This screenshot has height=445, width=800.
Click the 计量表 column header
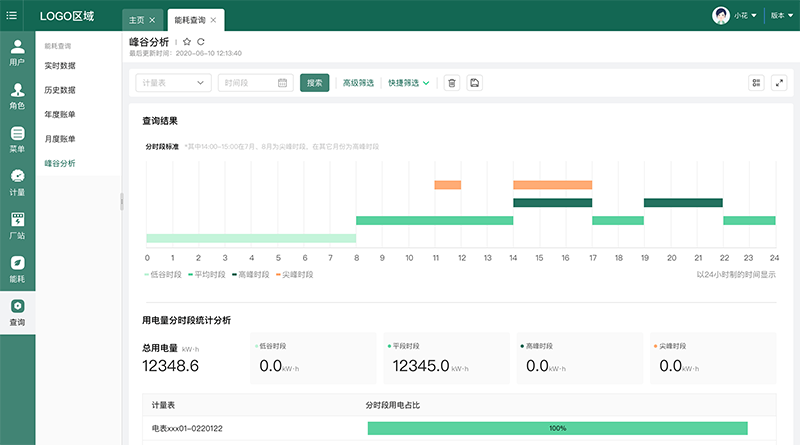(x=163, y=405)
